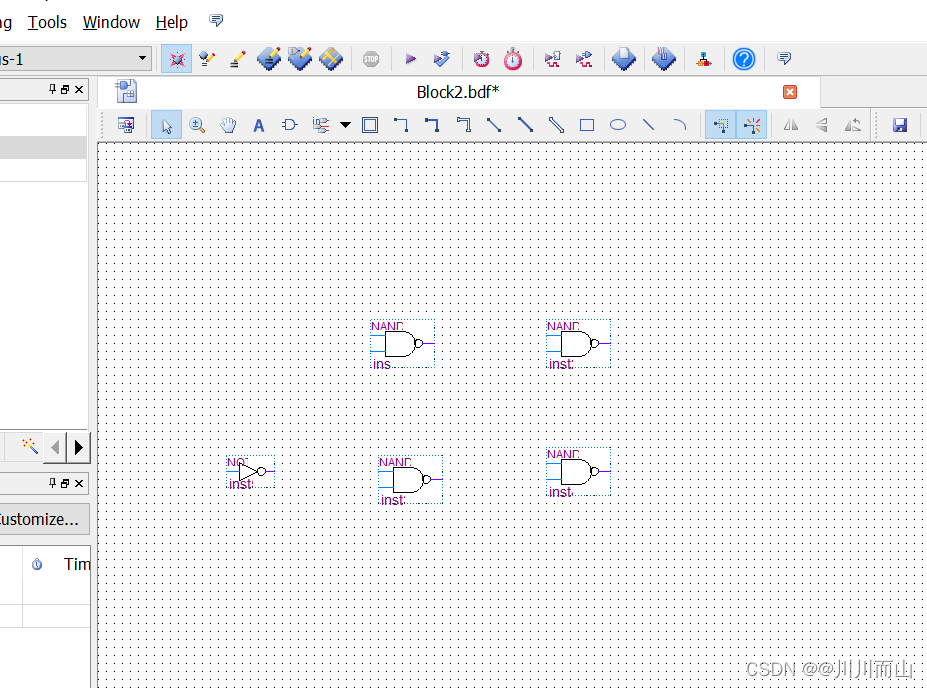Select the Rectangle drawing tool
This screenshot has height=688, width=927.
click(x=587, y=125)
